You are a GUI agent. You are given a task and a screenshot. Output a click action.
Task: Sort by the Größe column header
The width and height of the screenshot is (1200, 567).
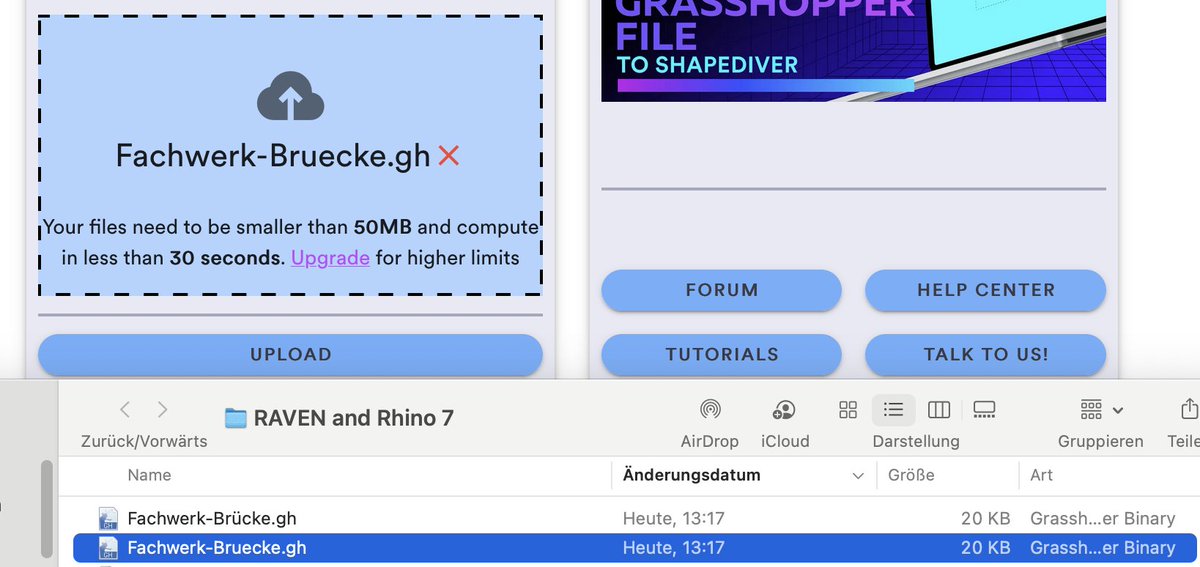pyautogui.click(x=911, y=475)
